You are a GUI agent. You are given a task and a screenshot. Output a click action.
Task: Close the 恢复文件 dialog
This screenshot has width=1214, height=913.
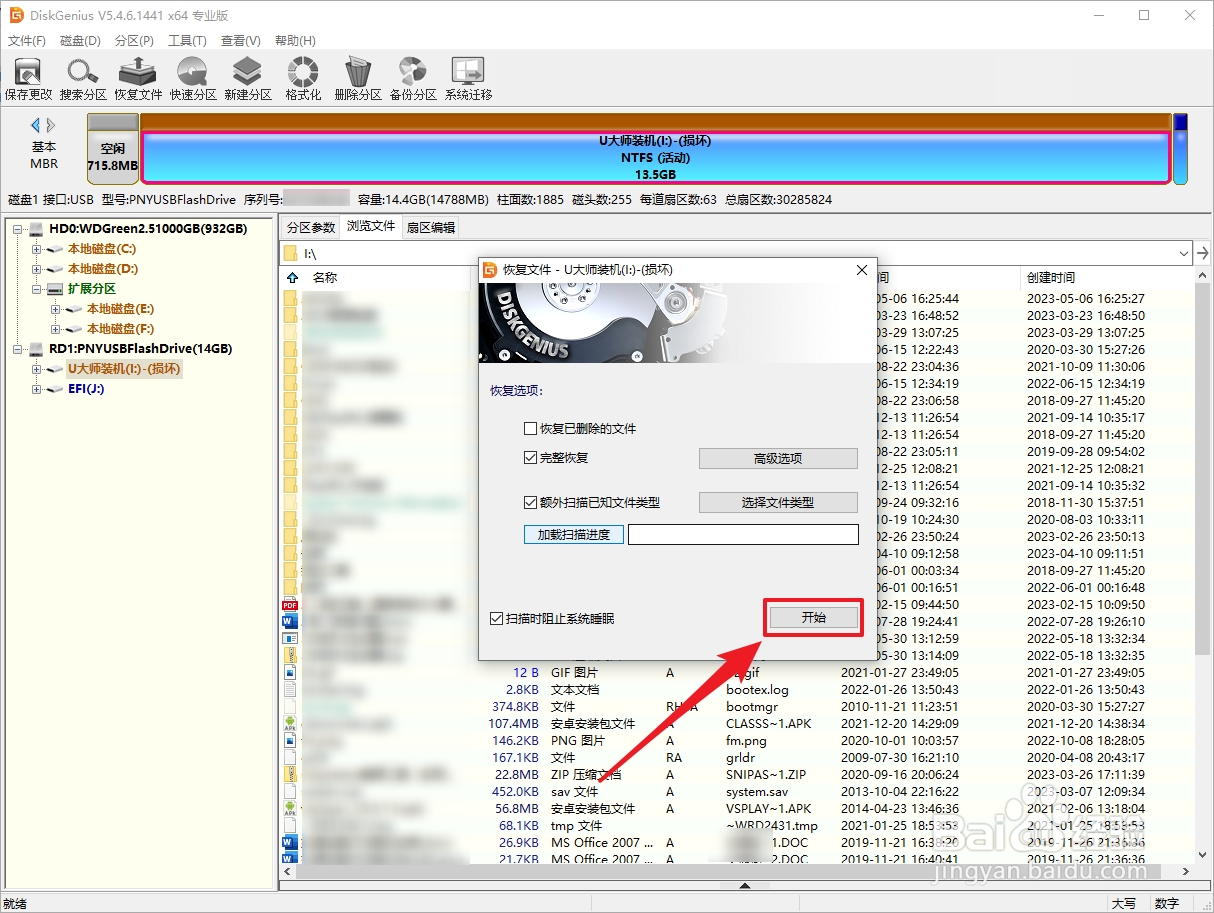click(x=862, y=270)
